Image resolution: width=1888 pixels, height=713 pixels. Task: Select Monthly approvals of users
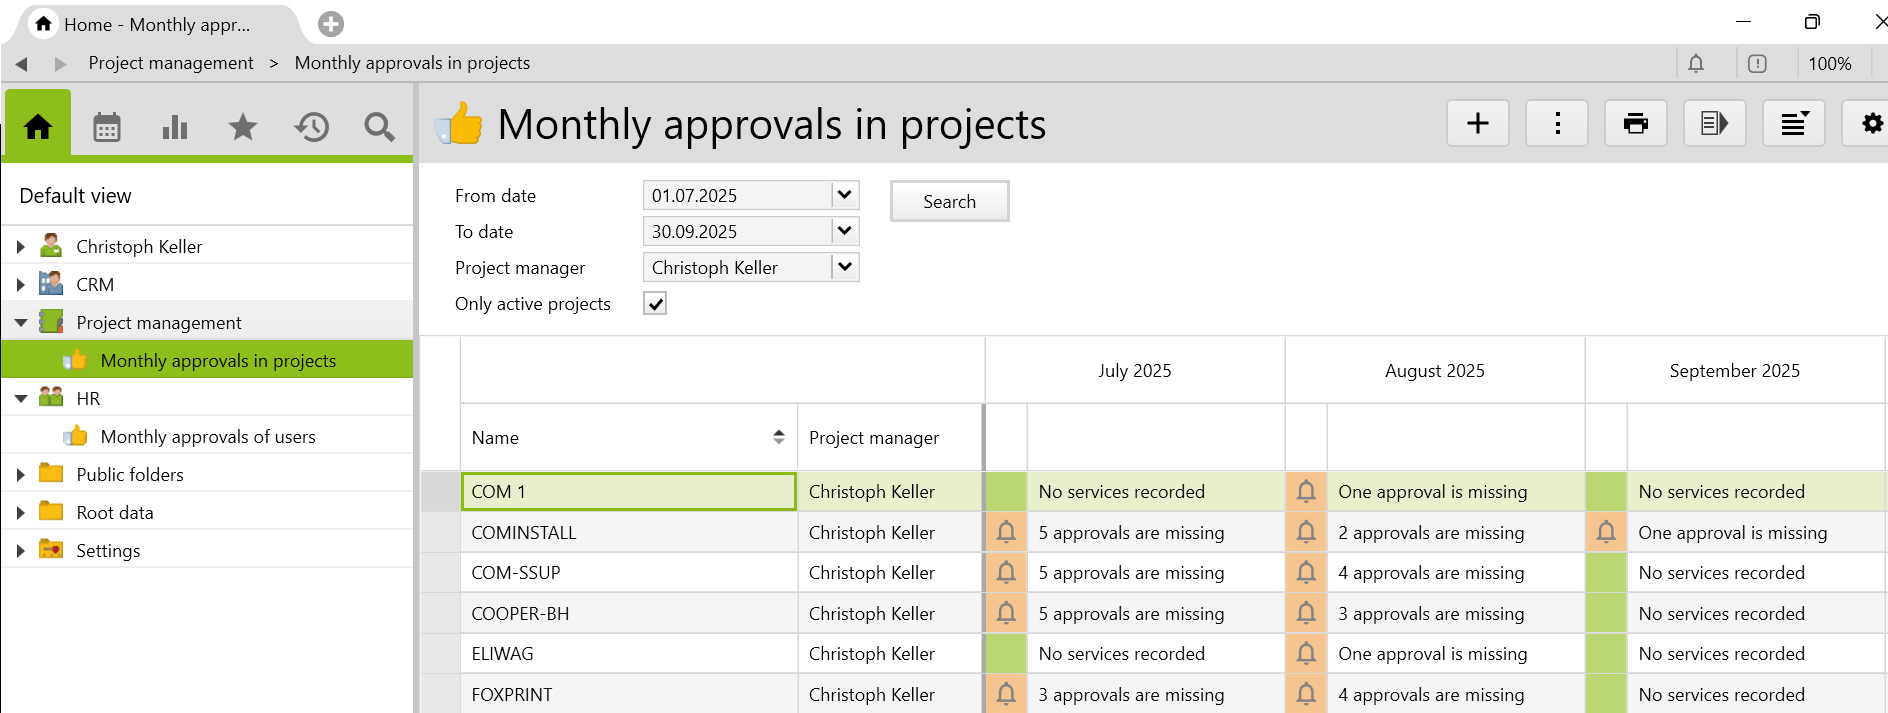pyautogui.click(x=208, y=437)
